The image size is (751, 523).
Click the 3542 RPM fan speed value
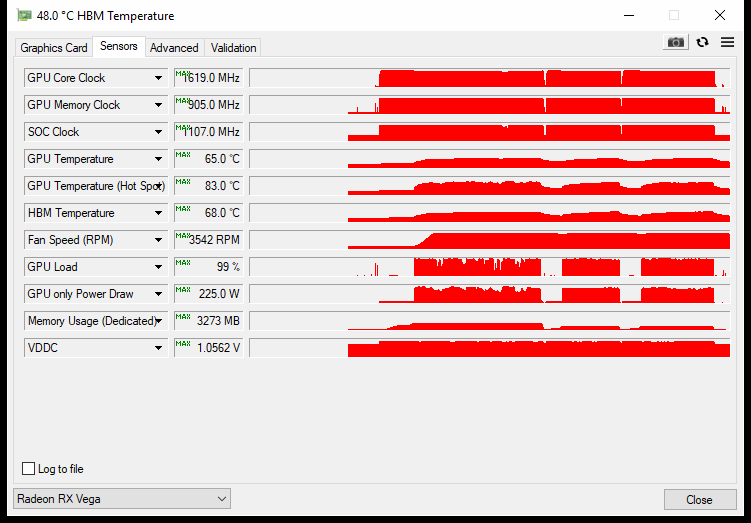(209, 240)
